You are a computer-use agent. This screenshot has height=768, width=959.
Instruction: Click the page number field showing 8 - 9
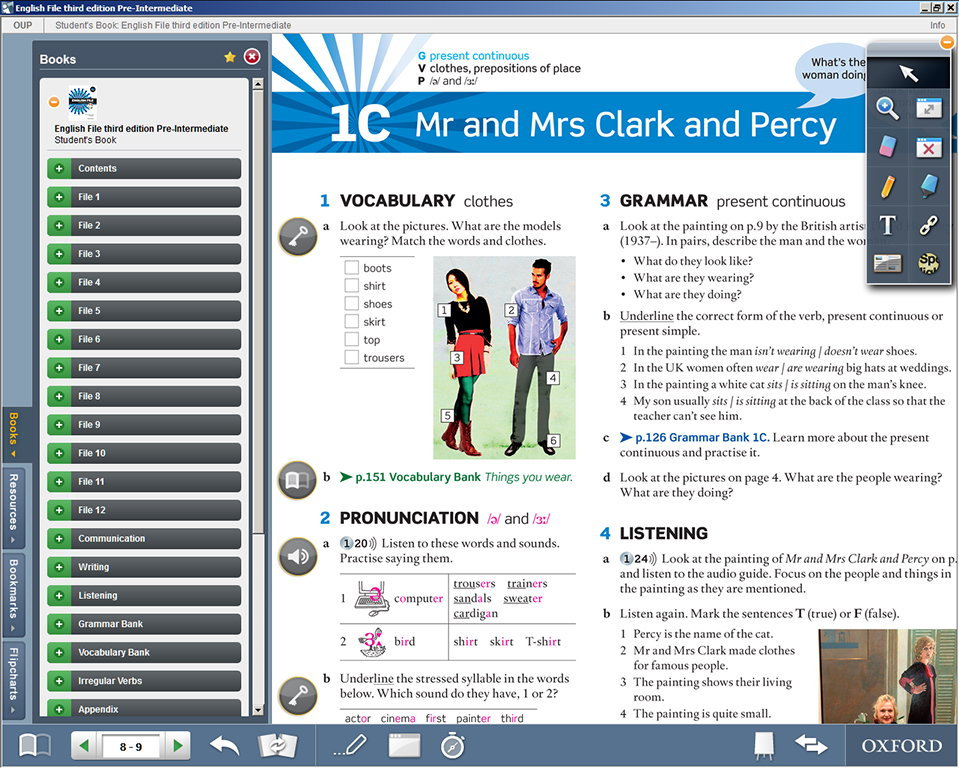[131, 746]
